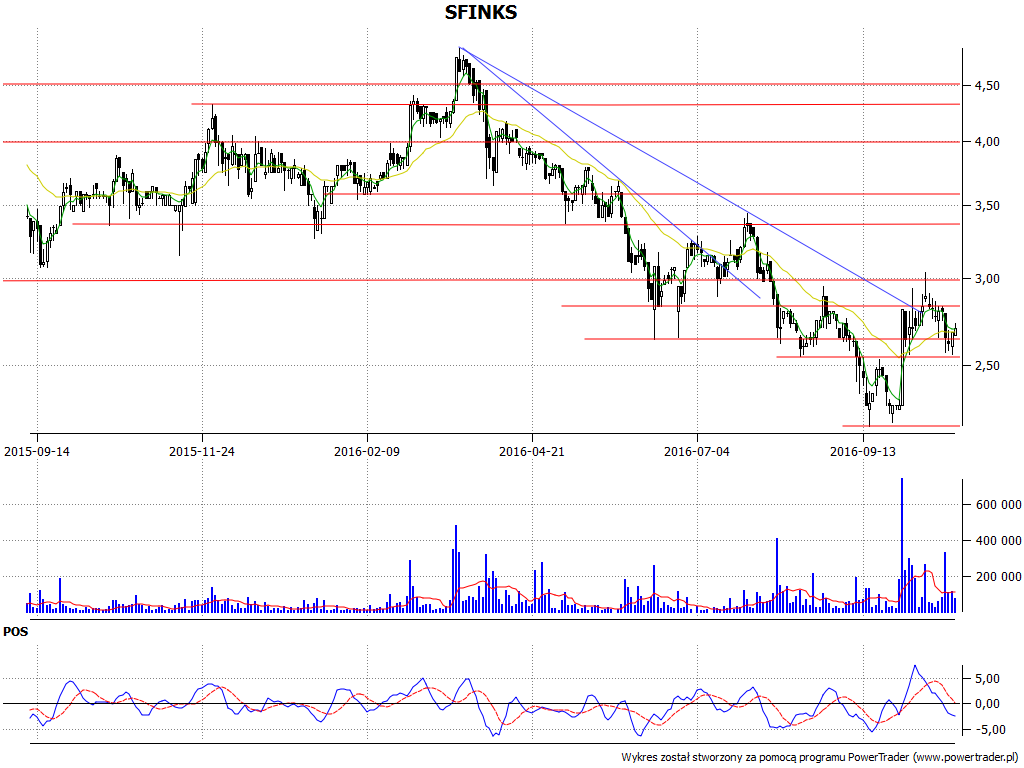This screenshot has width=1024, height=768.
Task: Select the 2015-09-14 date label
Action: point(37,451)
